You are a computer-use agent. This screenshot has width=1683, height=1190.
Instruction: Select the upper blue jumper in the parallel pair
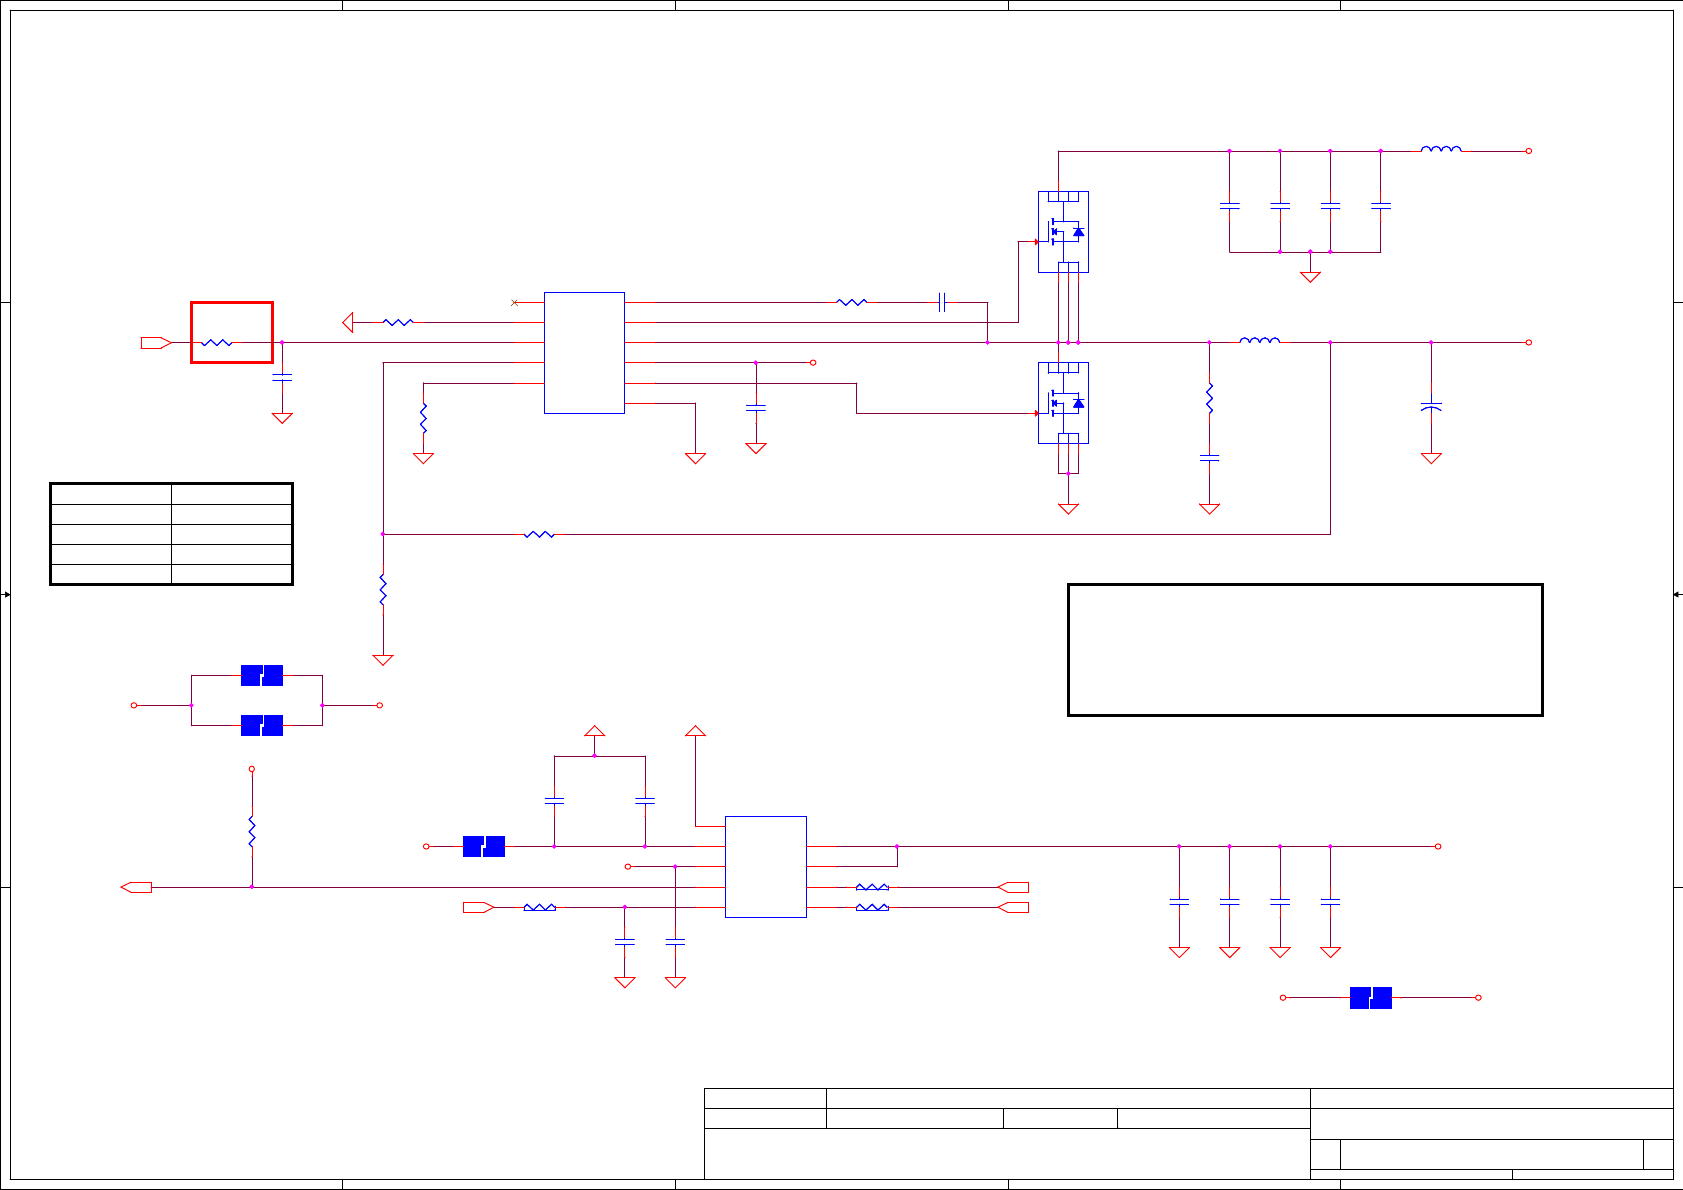(262, 675)
